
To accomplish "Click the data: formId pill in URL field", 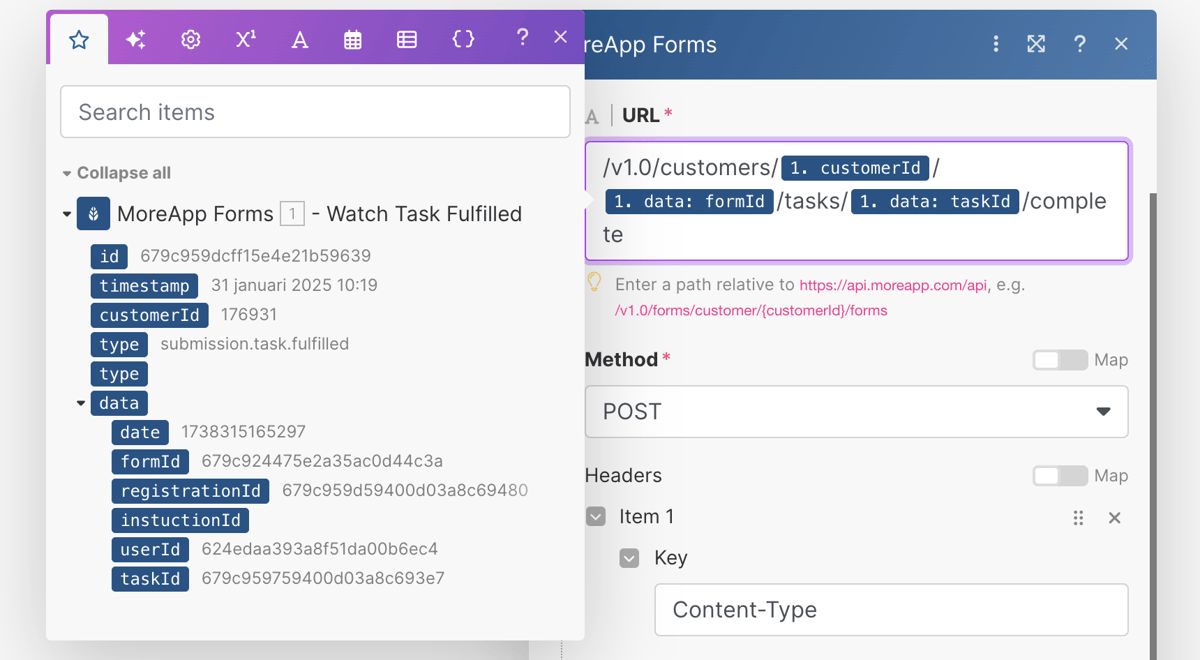I will coord(689,201).
